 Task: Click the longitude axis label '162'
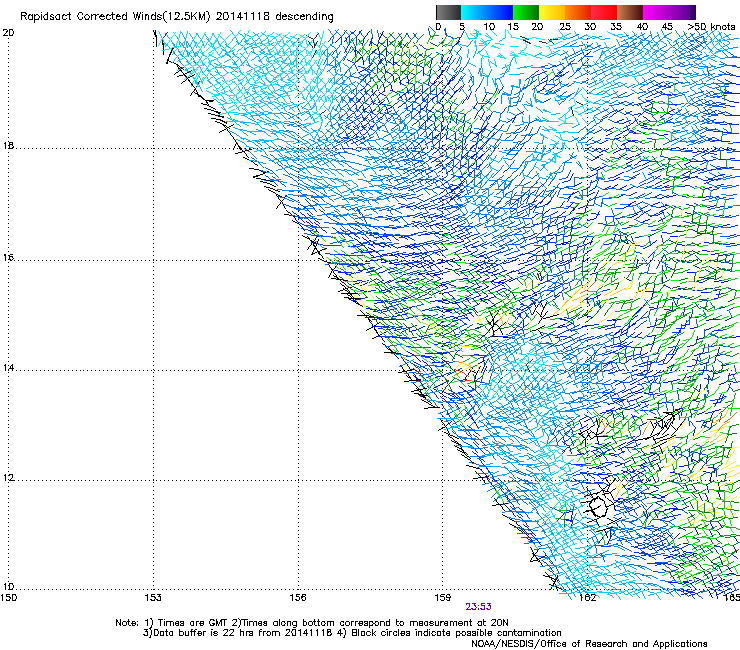point(587,598)
